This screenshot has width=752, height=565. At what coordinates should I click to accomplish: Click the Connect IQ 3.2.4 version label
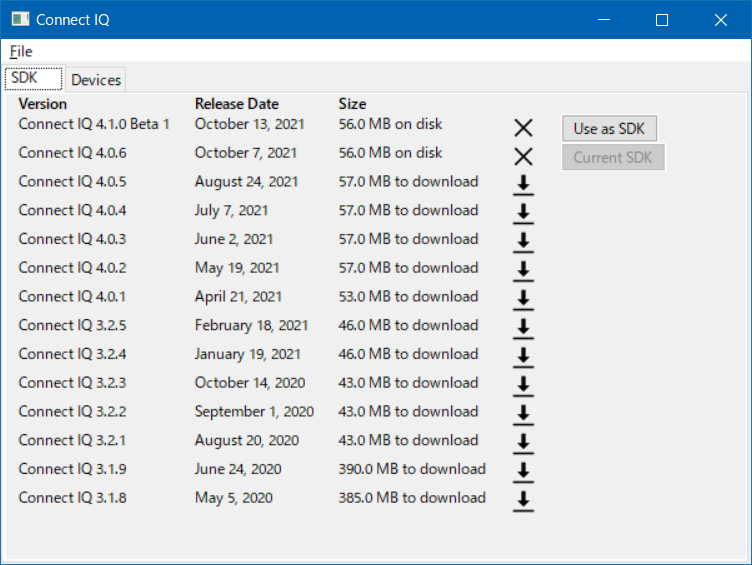[x=72, y=354]
